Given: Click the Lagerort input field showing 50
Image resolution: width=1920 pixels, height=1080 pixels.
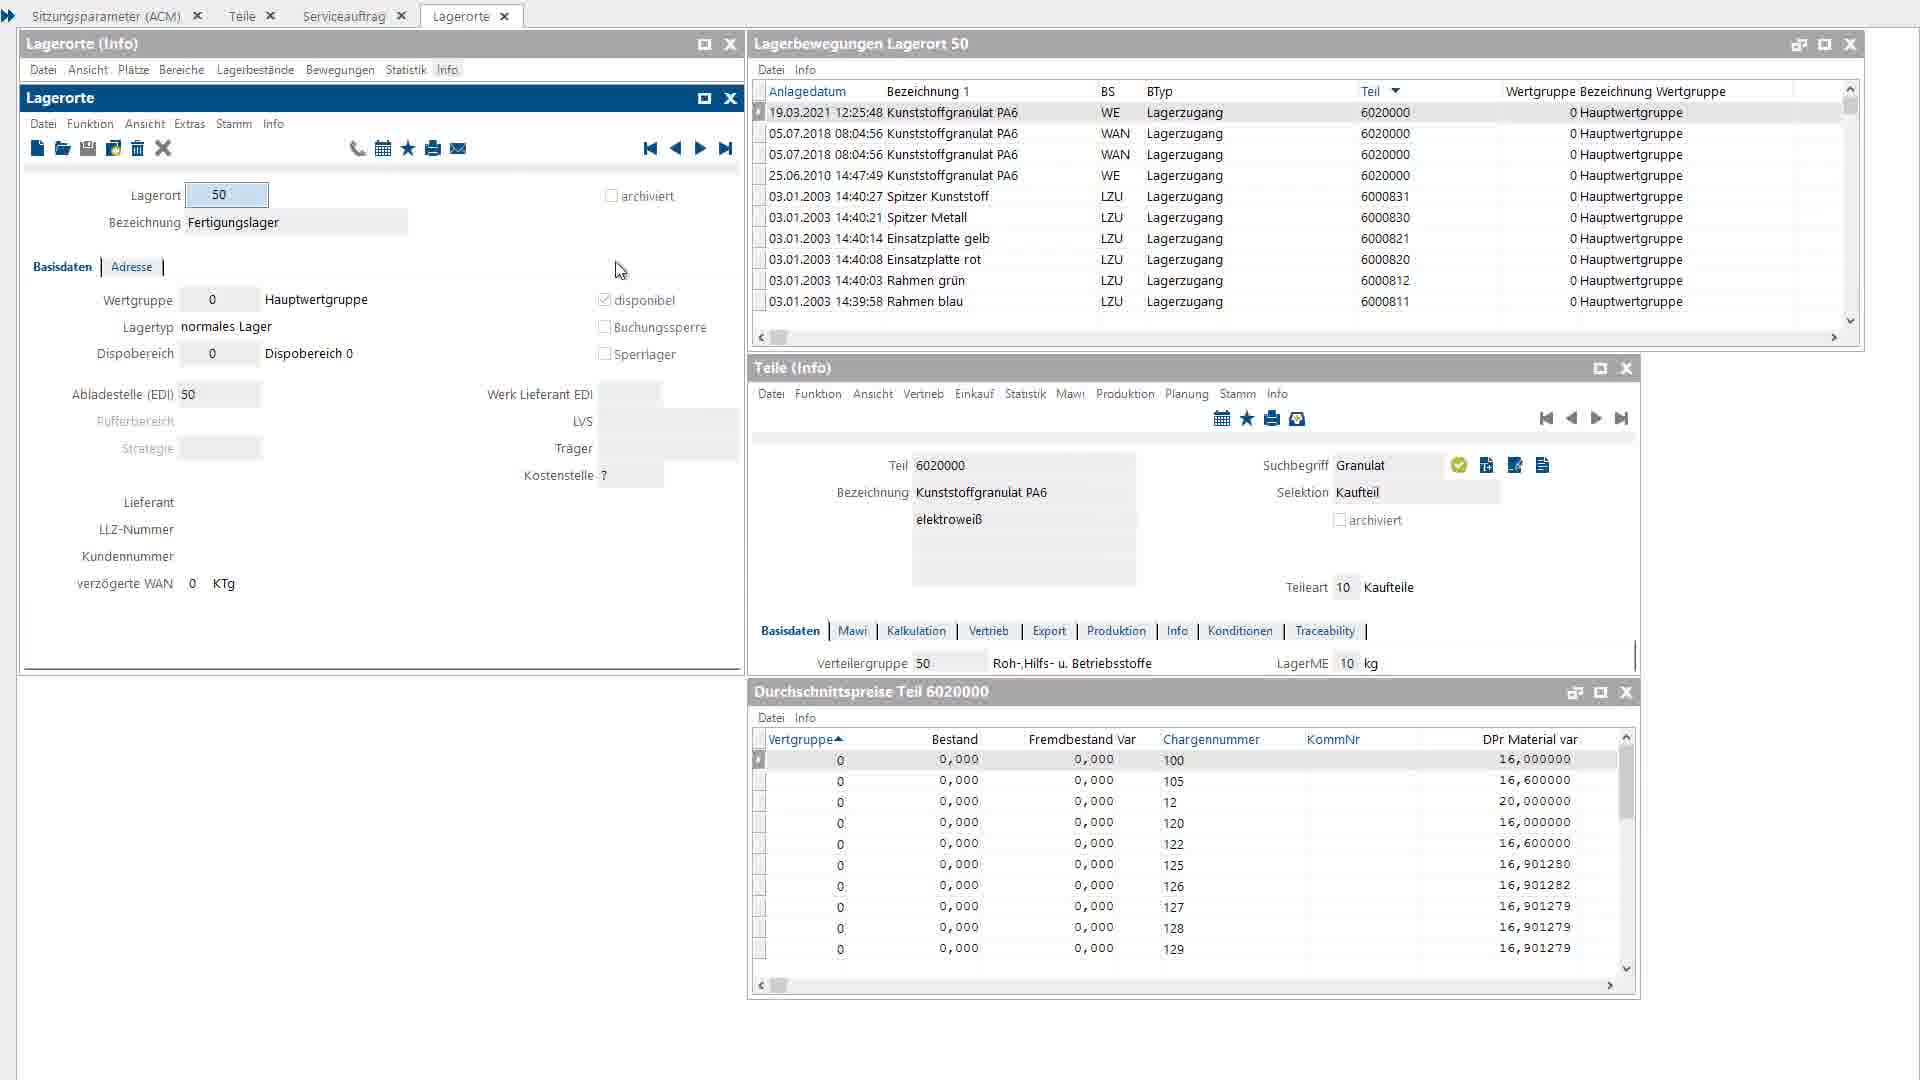Looking at the screenshot, I should pos(227,195).
